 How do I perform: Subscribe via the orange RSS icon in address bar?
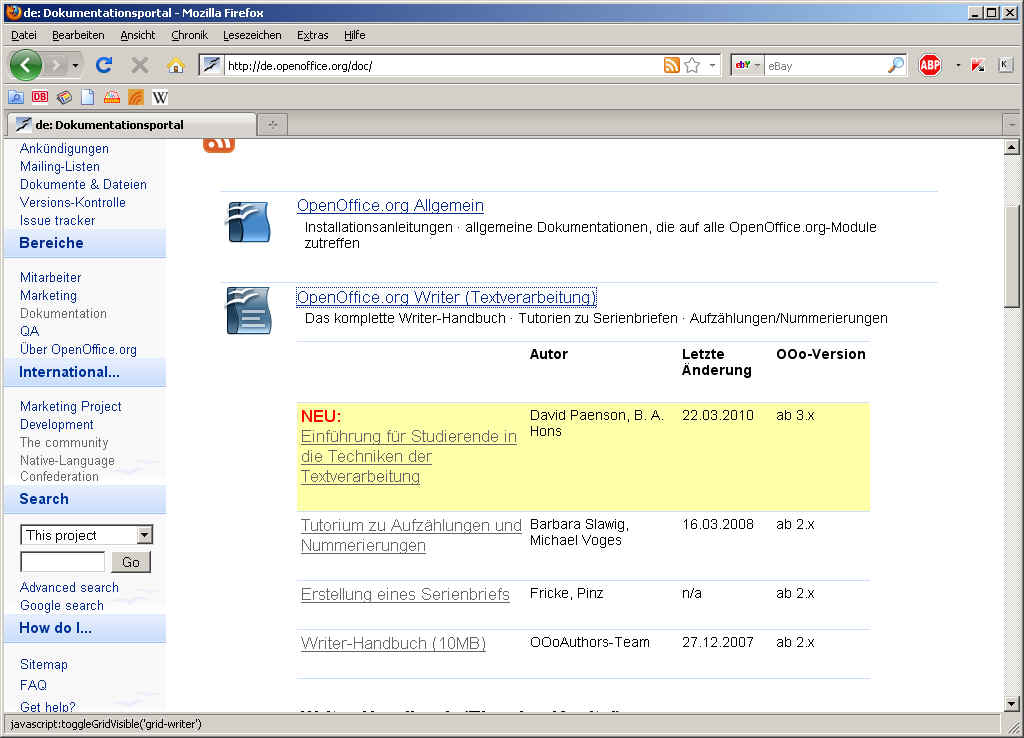pos(671,65)
